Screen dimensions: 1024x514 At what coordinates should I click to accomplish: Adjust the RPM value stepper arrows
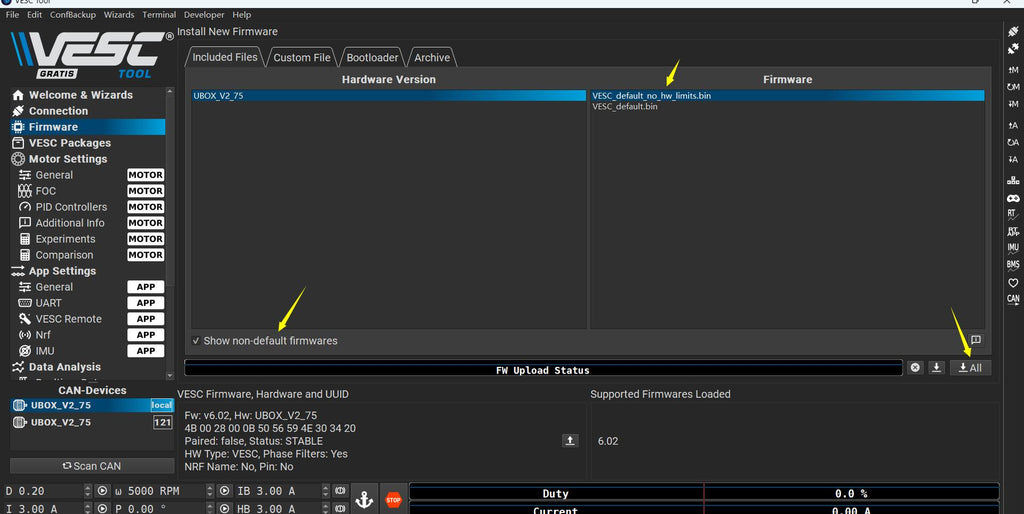pyautogui.click(x=210, y=492)
